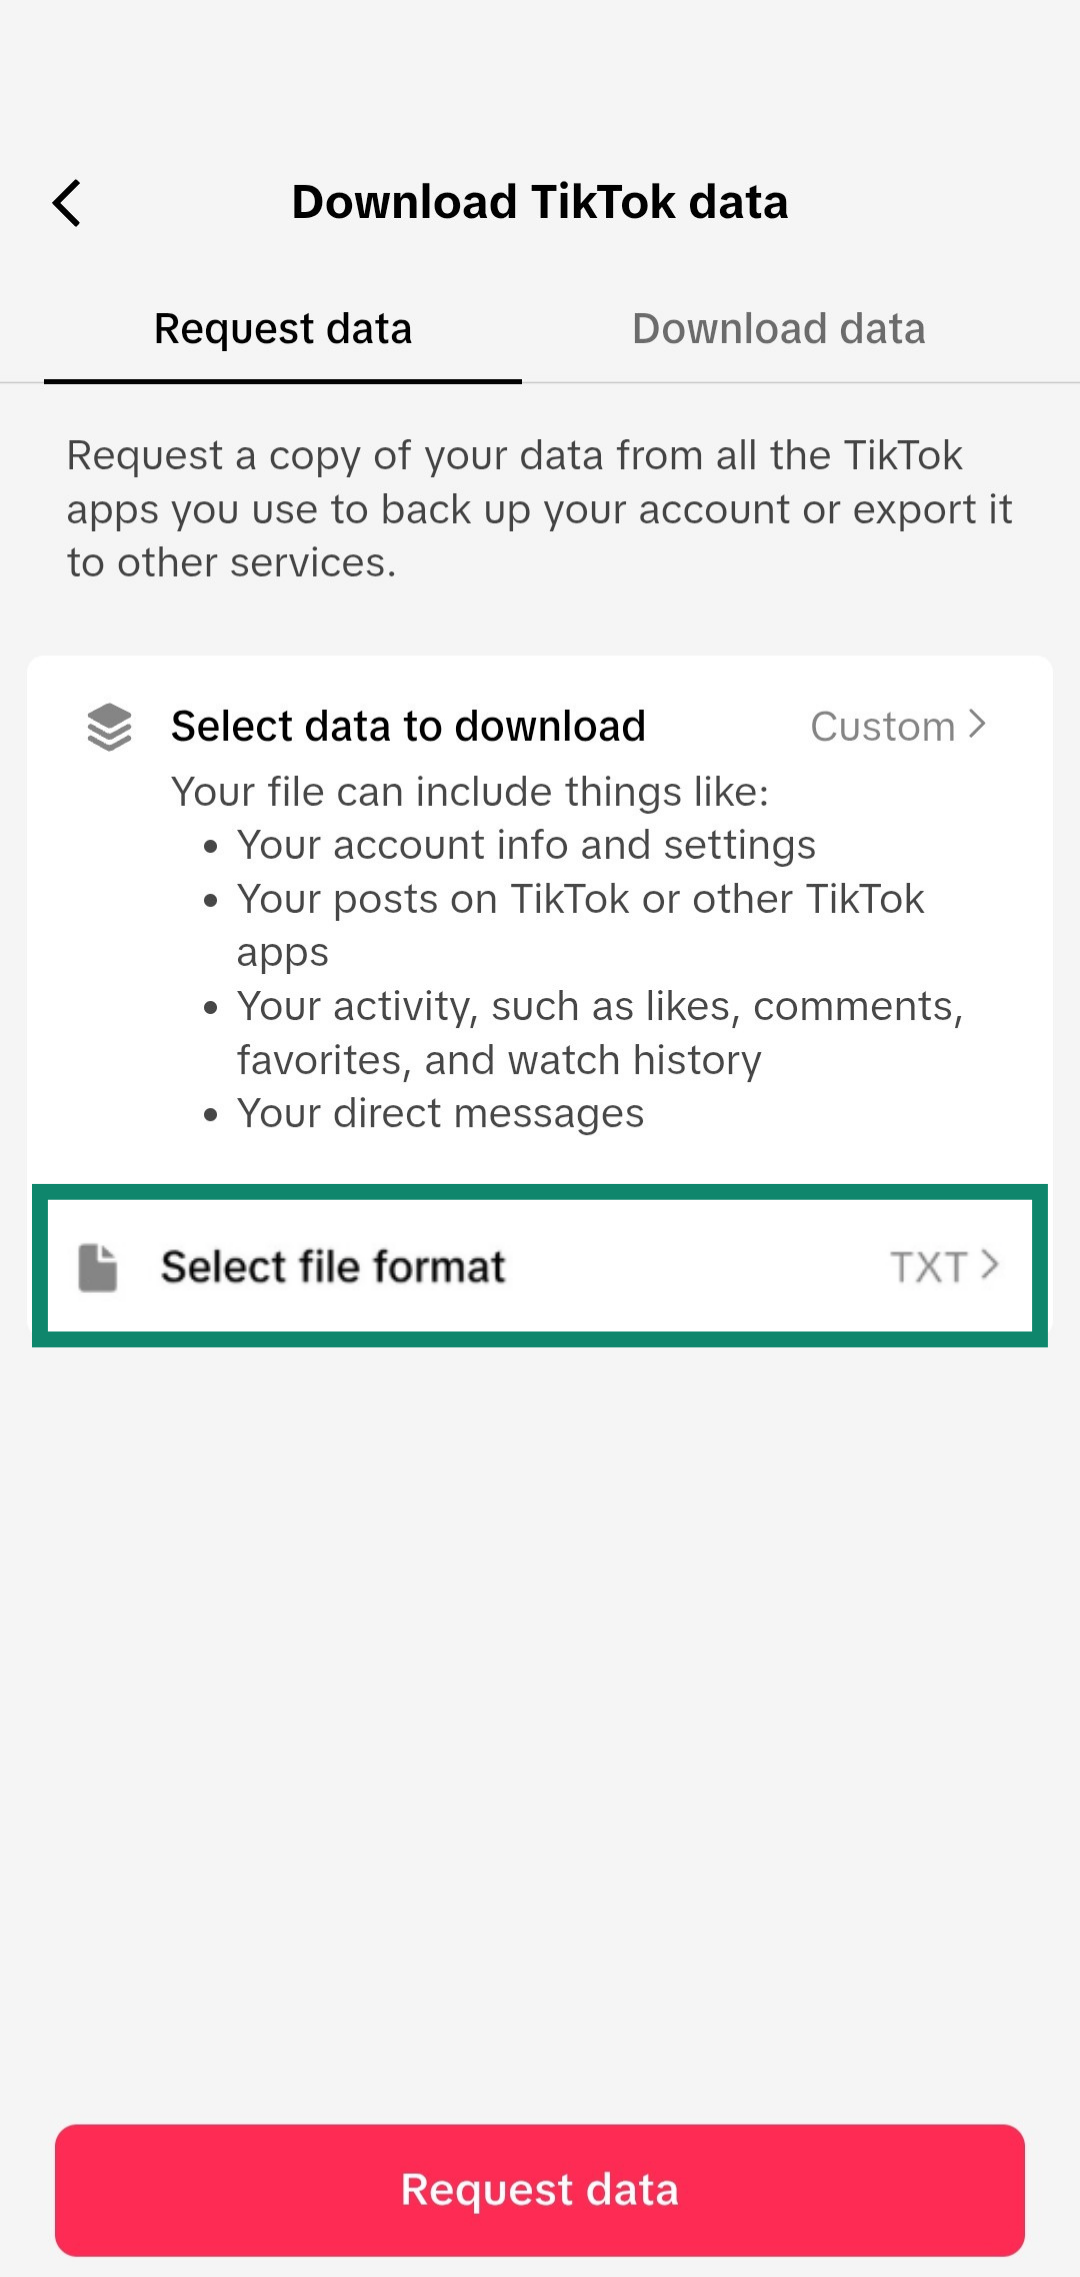Expand the Custom data categories list
Image resolution: width=1080 pixels, height=2277 pixels.
pyautogui.click(x=899, y=726)
